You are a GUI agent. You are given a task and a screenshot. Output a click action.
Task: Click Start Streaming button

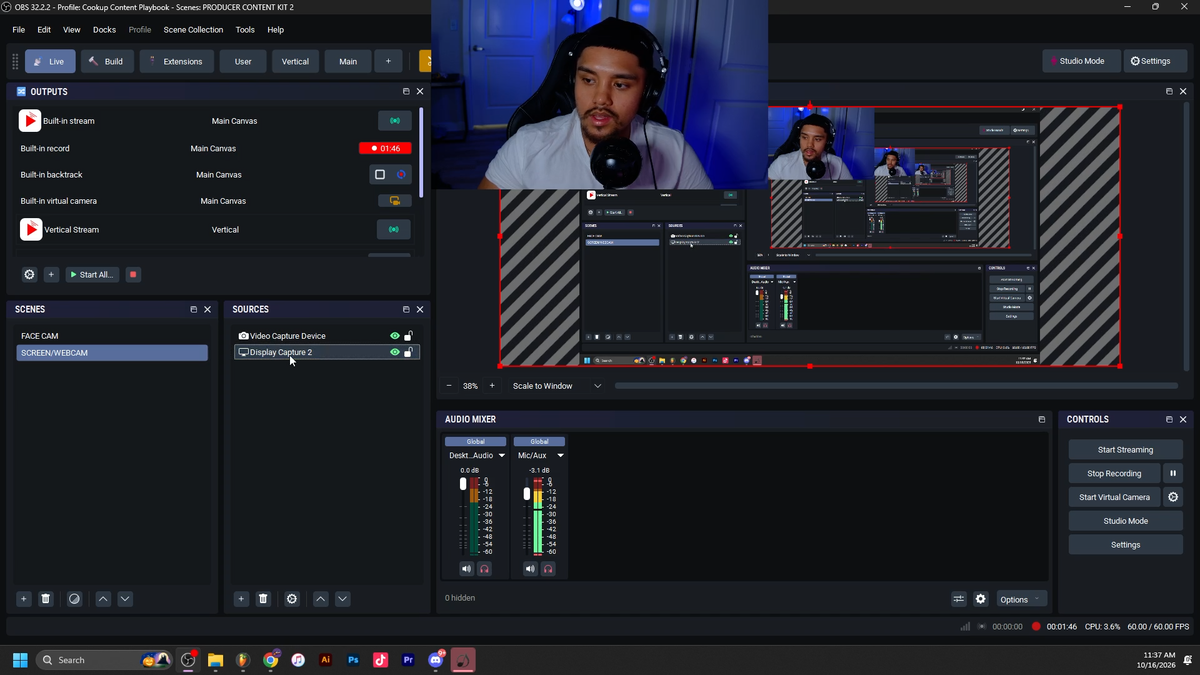[1125, 450]
